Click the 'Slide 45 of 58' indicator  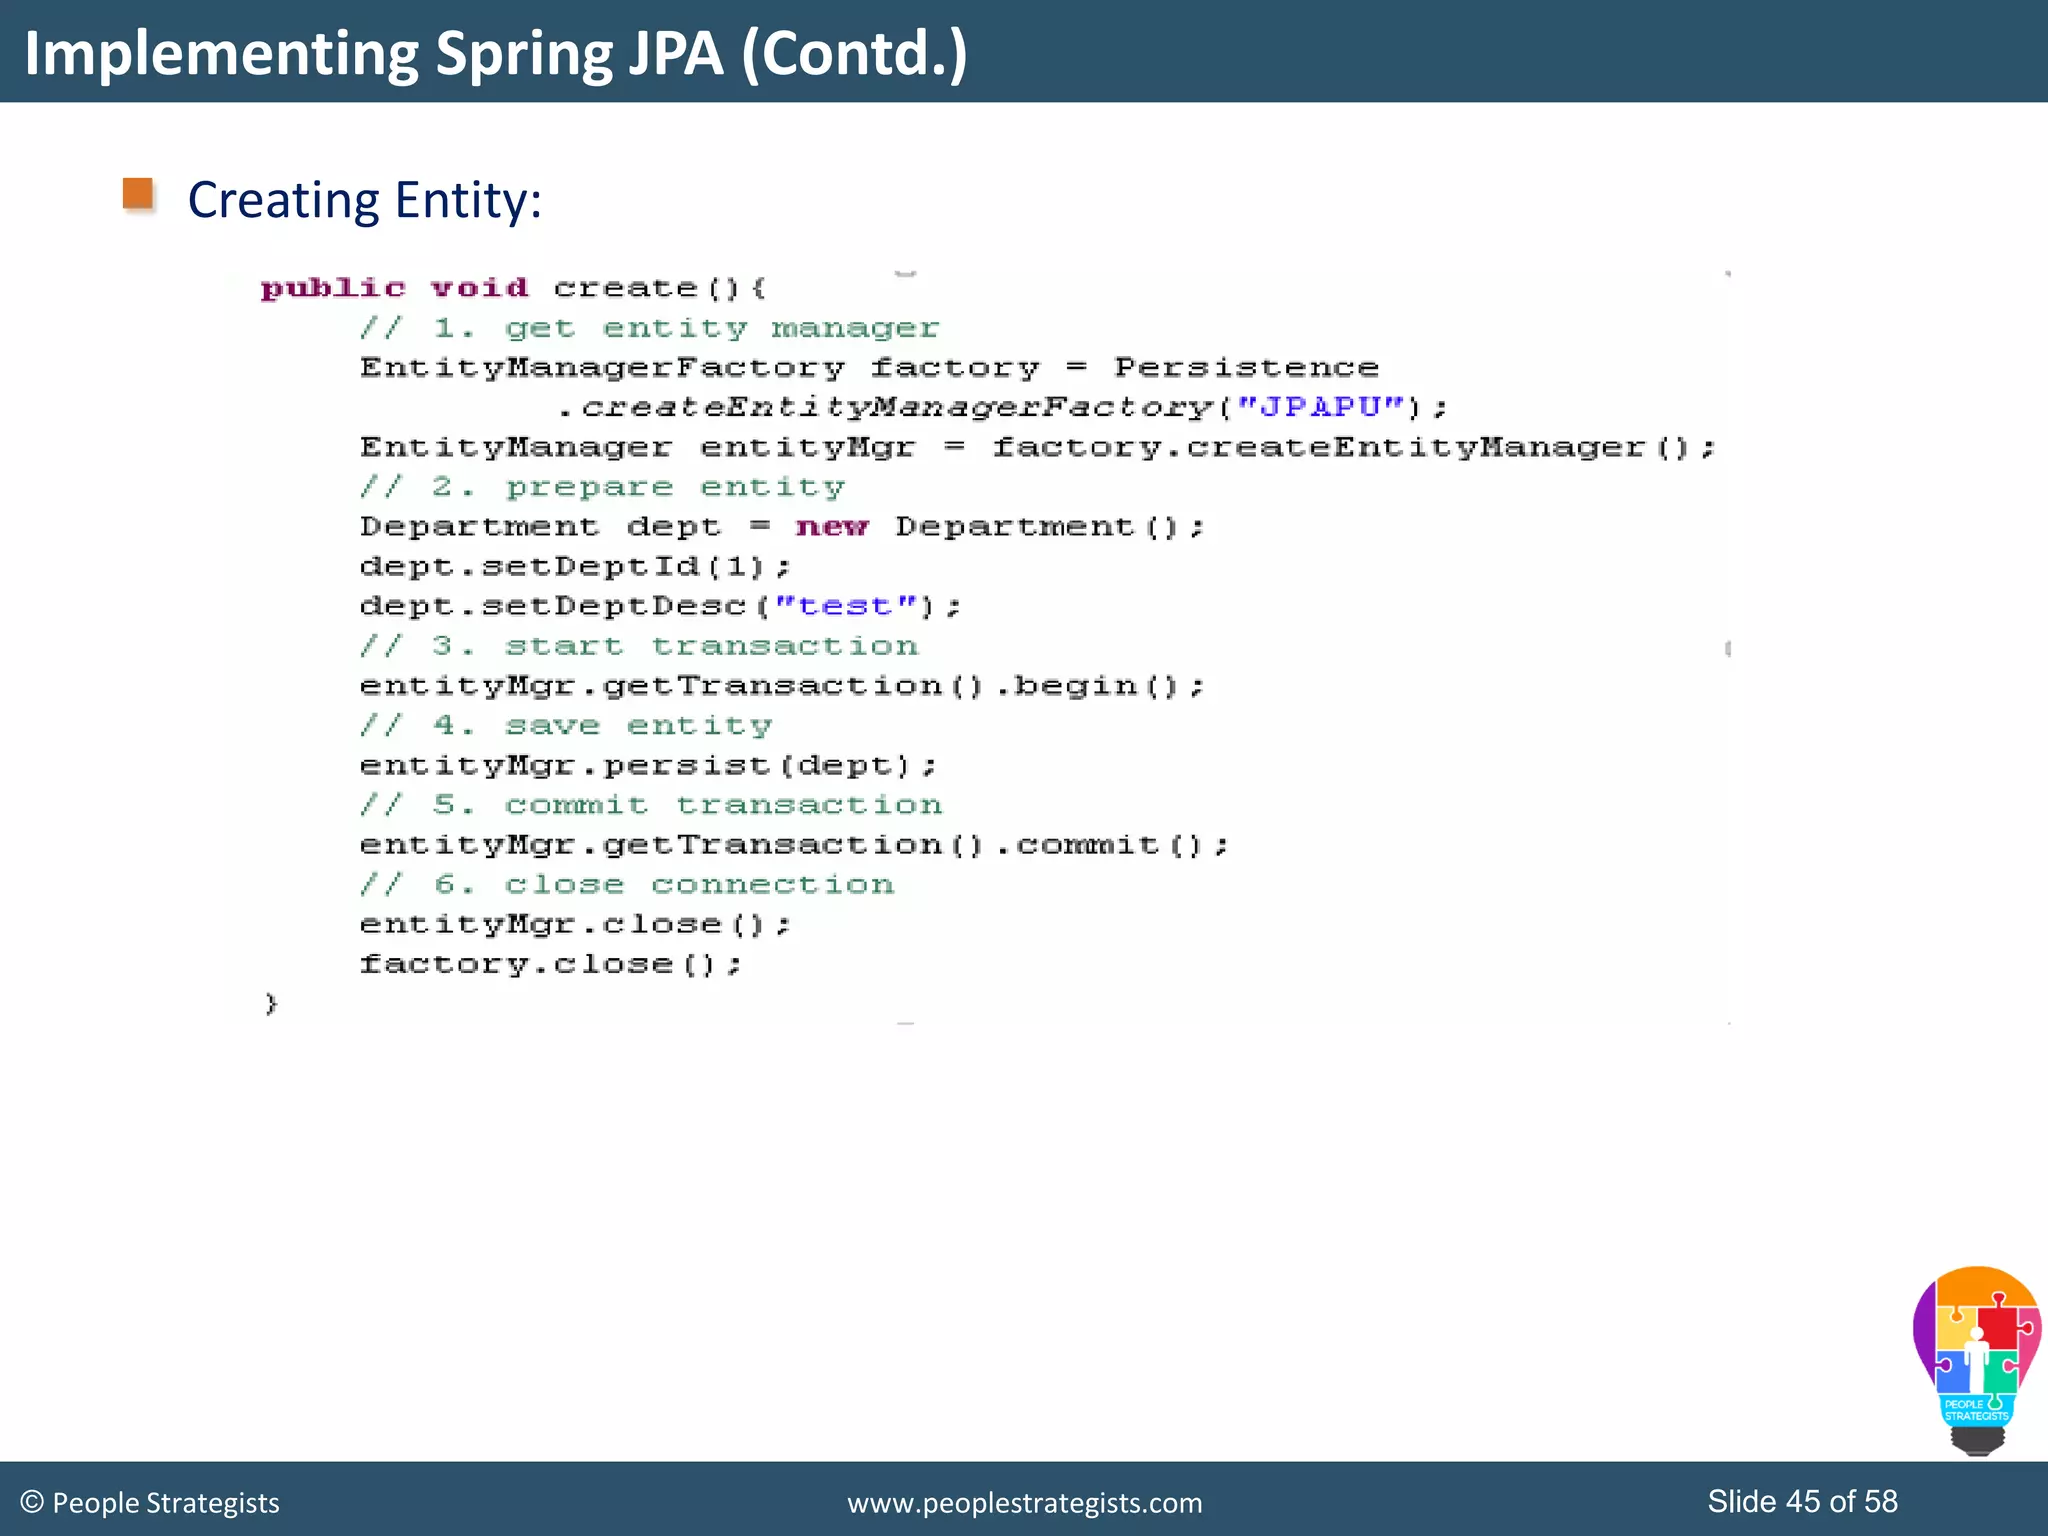click(1802, 1501)
